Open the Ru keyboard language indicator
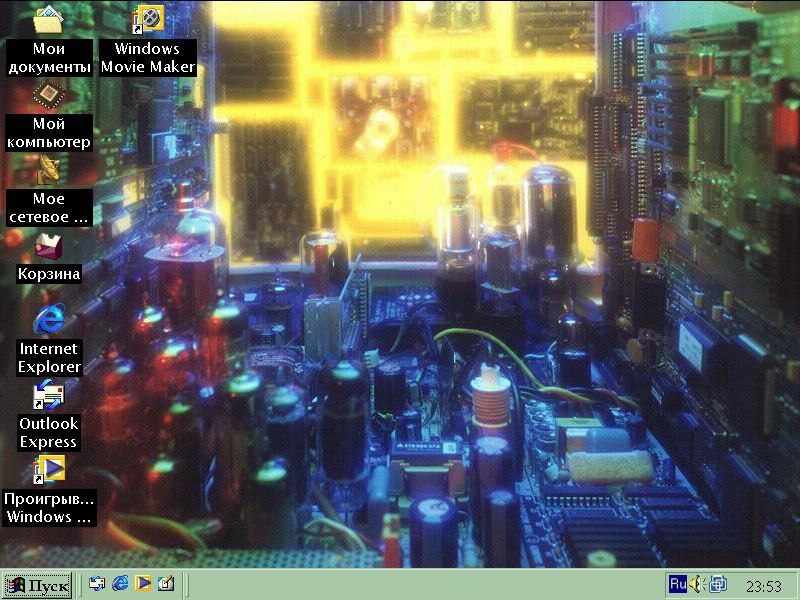Image resolution: width=800 pixels, height=600 pixels. [678, 584]
